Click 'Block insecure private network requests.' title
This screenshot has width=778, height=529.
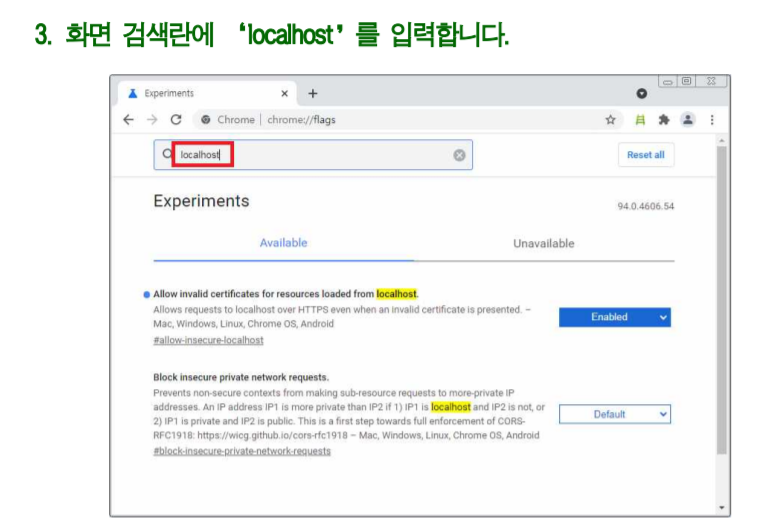pyautogui.click(x=241, y=377)
